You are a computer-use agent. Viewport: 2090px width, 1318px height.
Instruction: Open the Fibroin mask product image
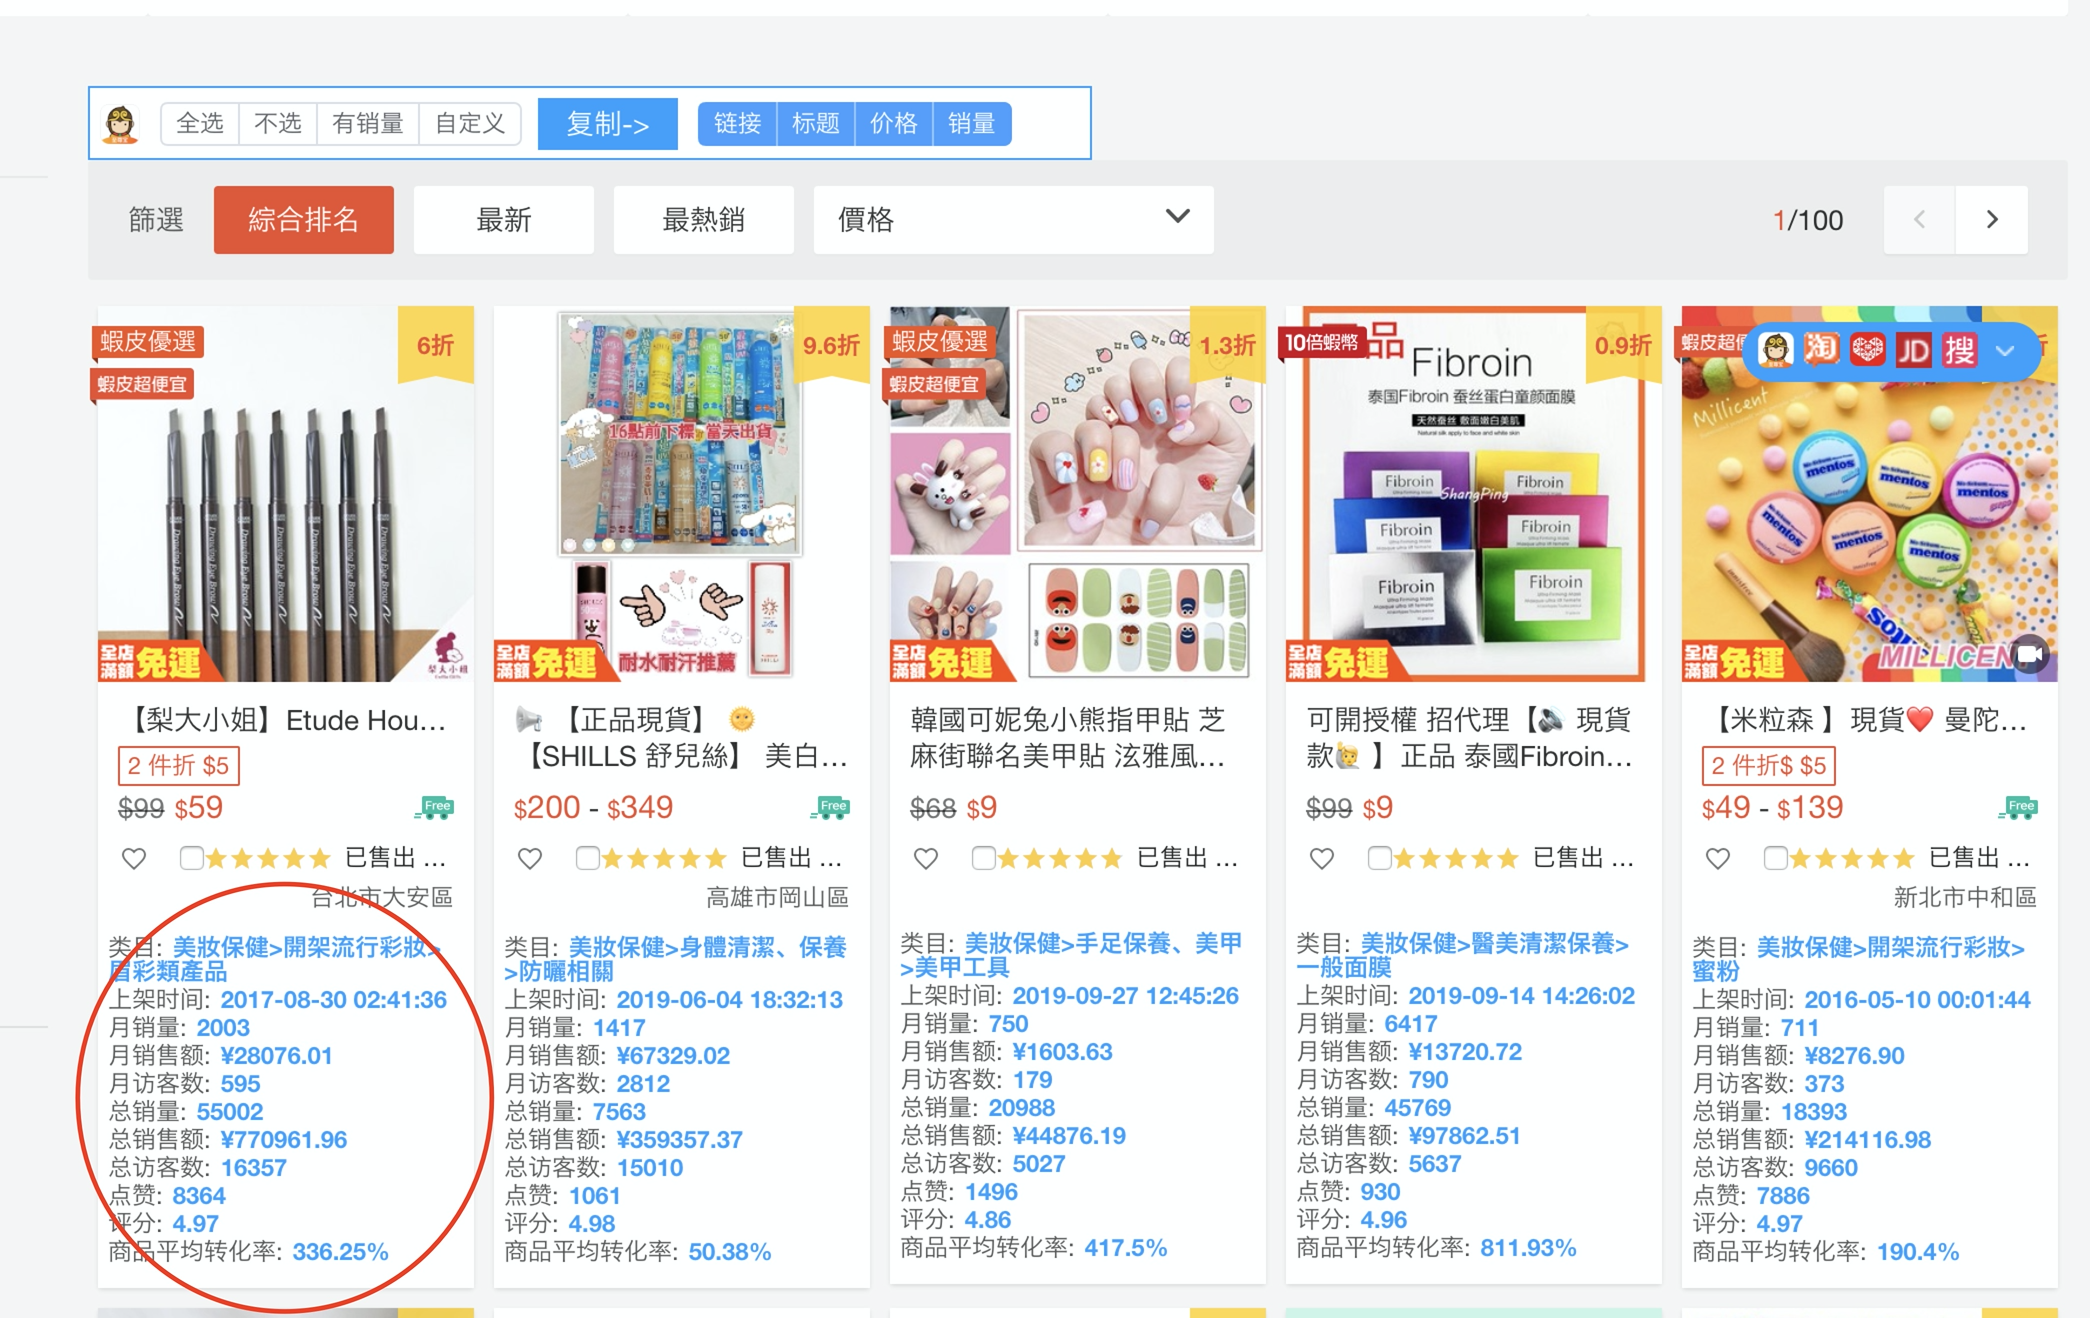pos(1474,494)
